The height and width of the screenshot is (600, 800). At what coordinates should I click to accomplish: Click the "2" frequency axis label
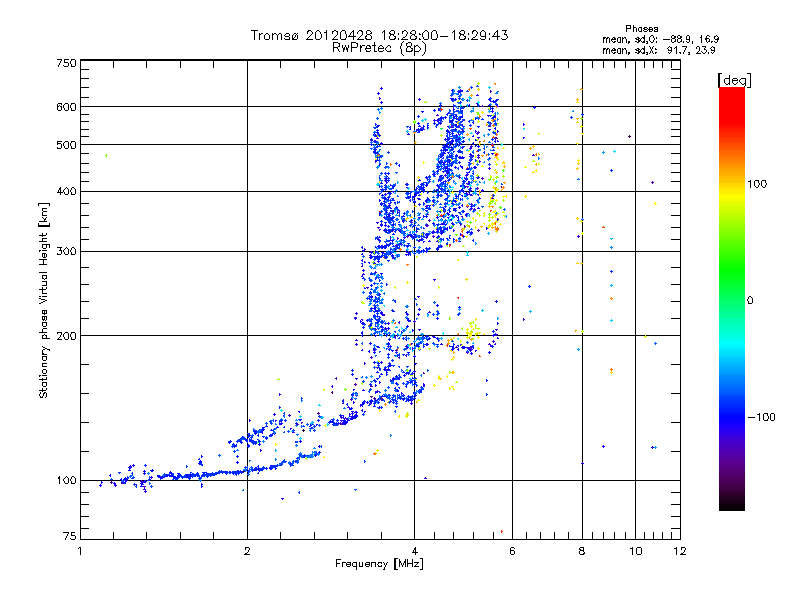click(247, 551)
